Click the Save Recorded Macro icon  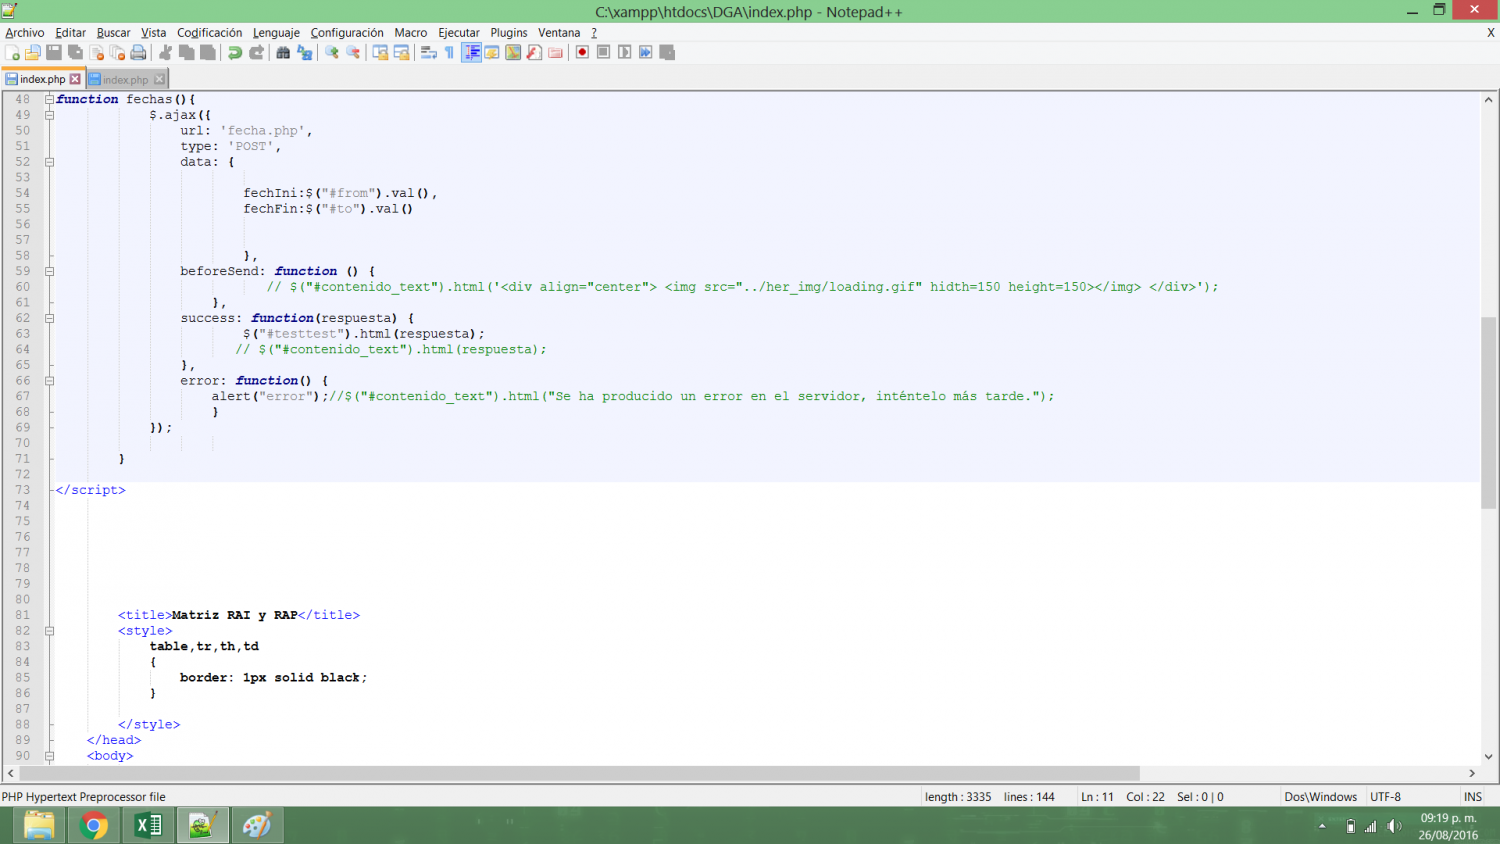pyautogui.click(x=667, y=52)
